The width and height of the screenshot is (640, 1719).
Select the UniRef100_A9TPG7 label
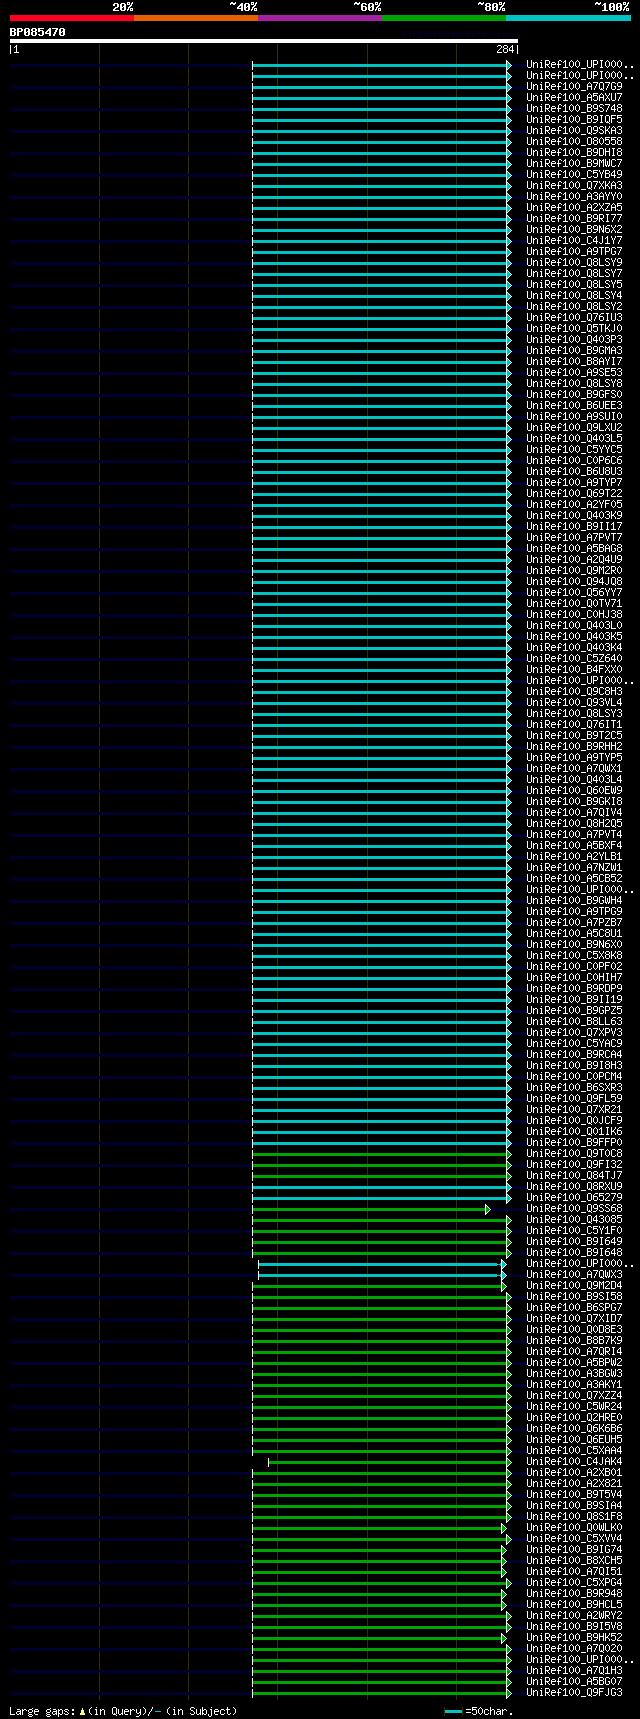pos(574,252)
